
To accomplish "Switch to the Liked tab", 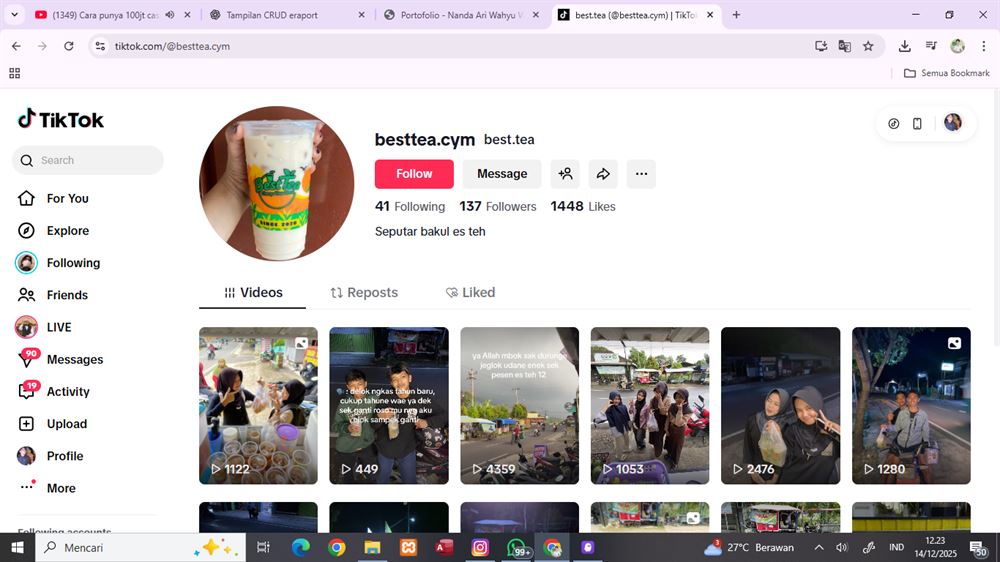I will click(x=470, y=293).
